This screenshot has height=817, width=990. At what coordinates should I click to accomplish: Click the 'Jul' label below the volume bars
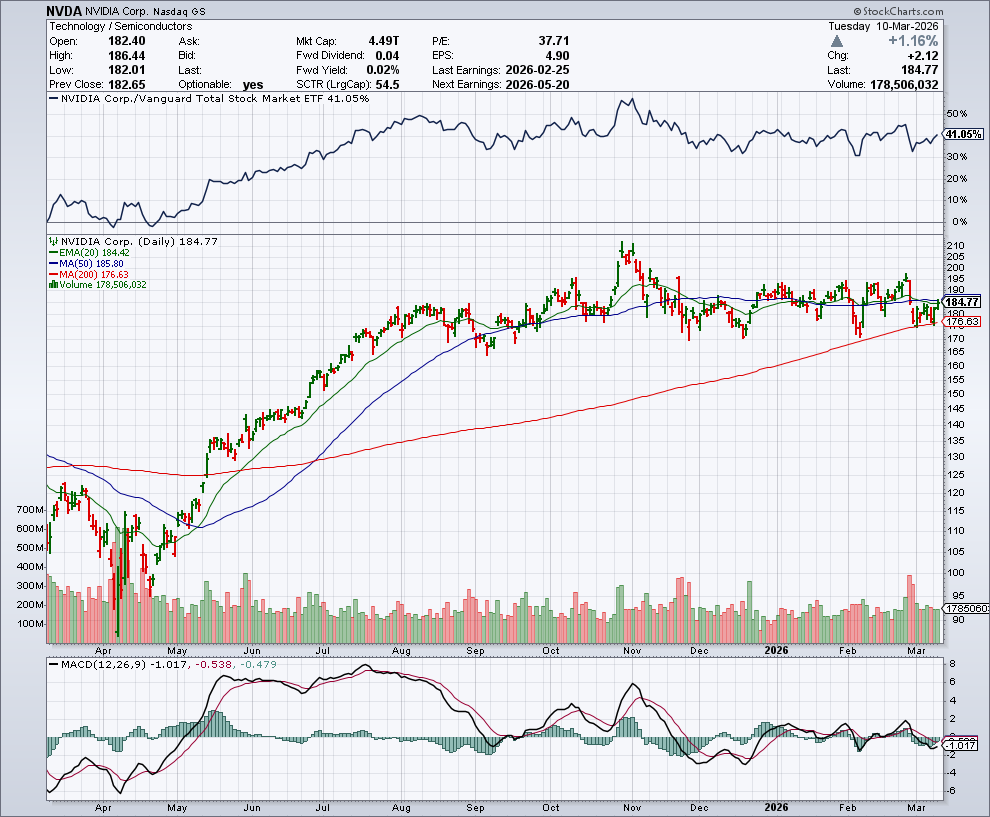click(323, 650)
